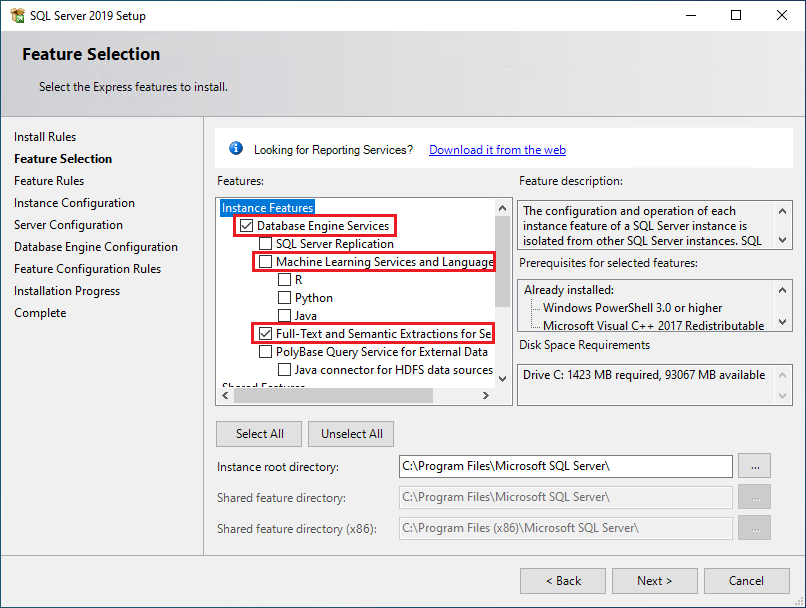Click the Select All button

point(258,433)
